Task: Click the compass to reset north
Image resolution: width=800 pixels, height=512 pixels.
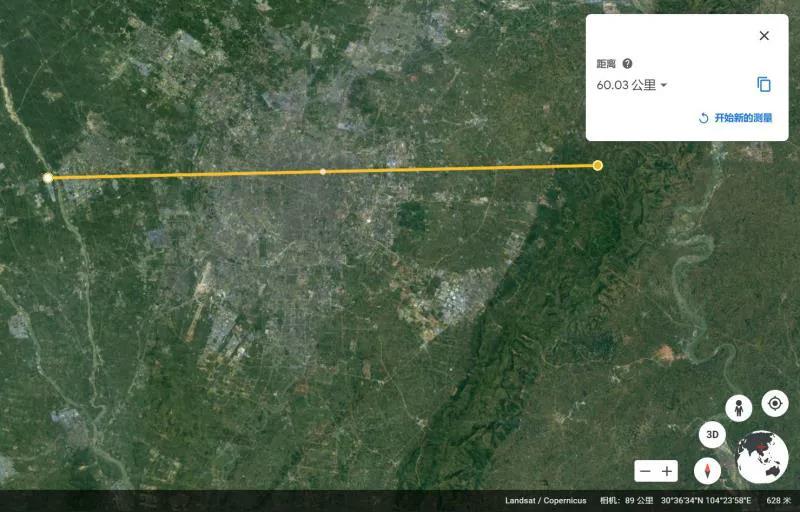Action: pyautogui.click(x=708, y=471)
